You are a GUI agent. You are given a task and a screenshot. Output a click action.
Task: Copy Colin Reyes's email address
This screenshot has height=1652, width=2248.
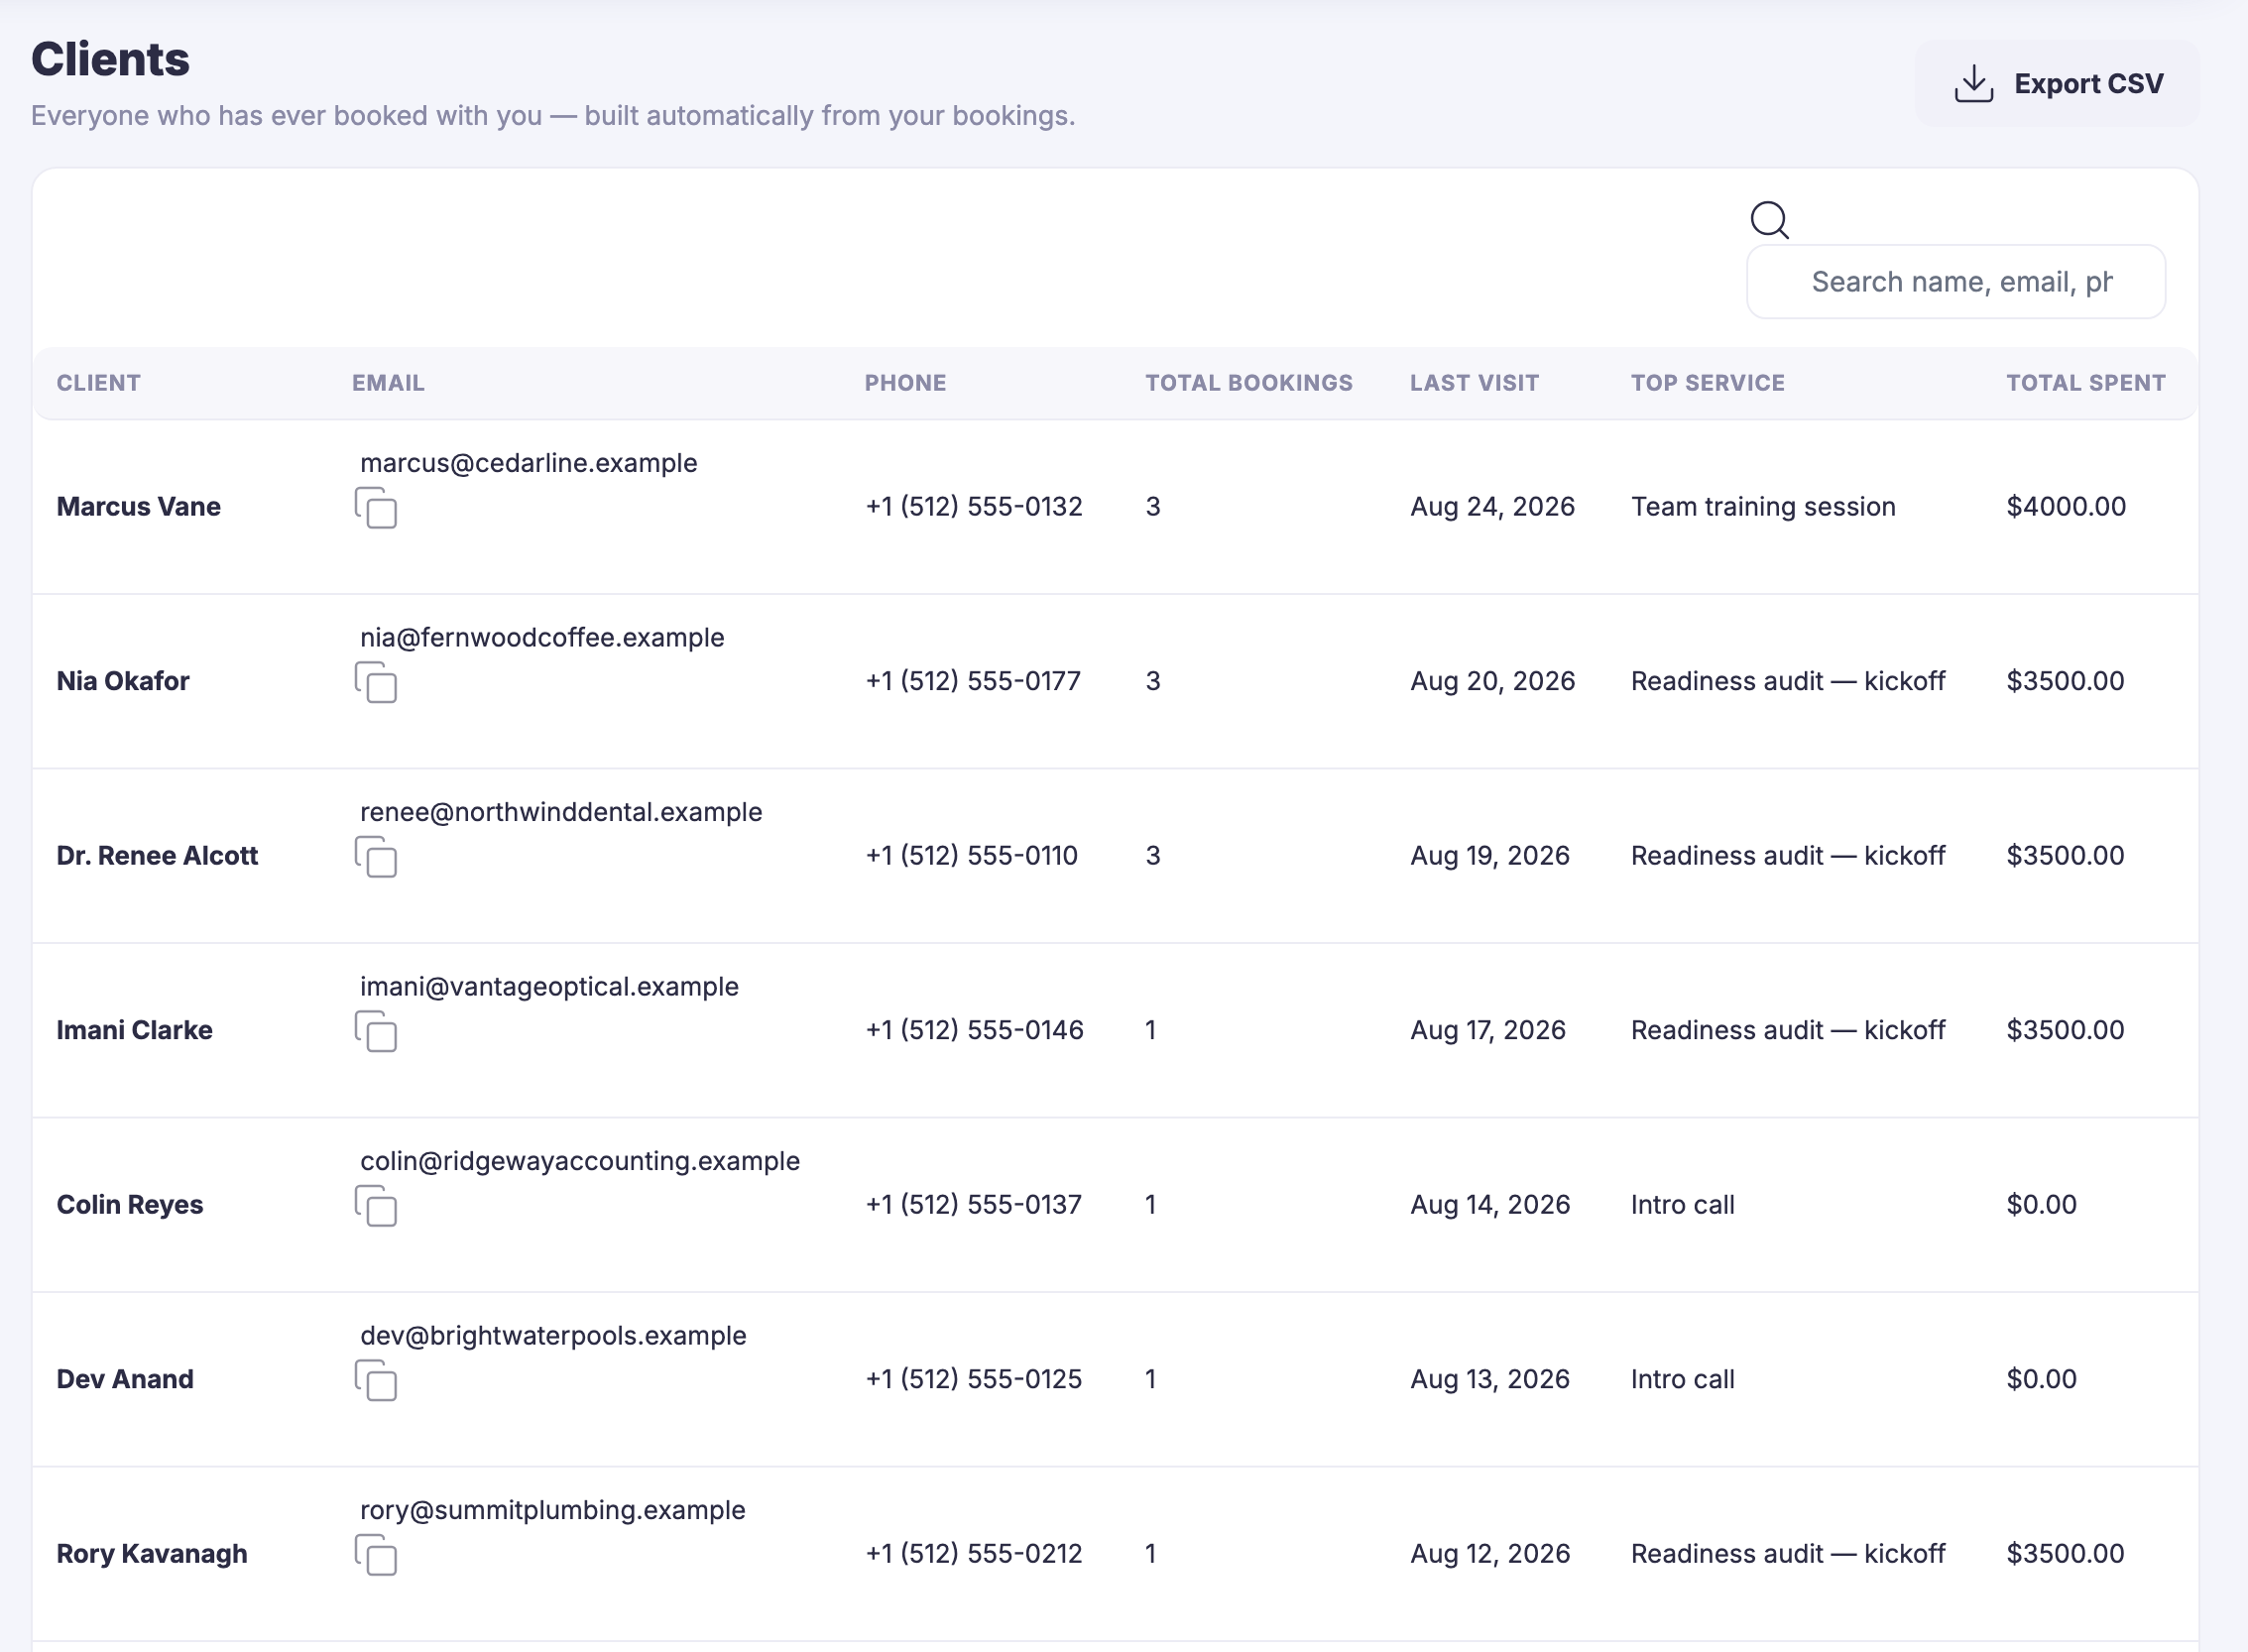tap(376, 1206)
